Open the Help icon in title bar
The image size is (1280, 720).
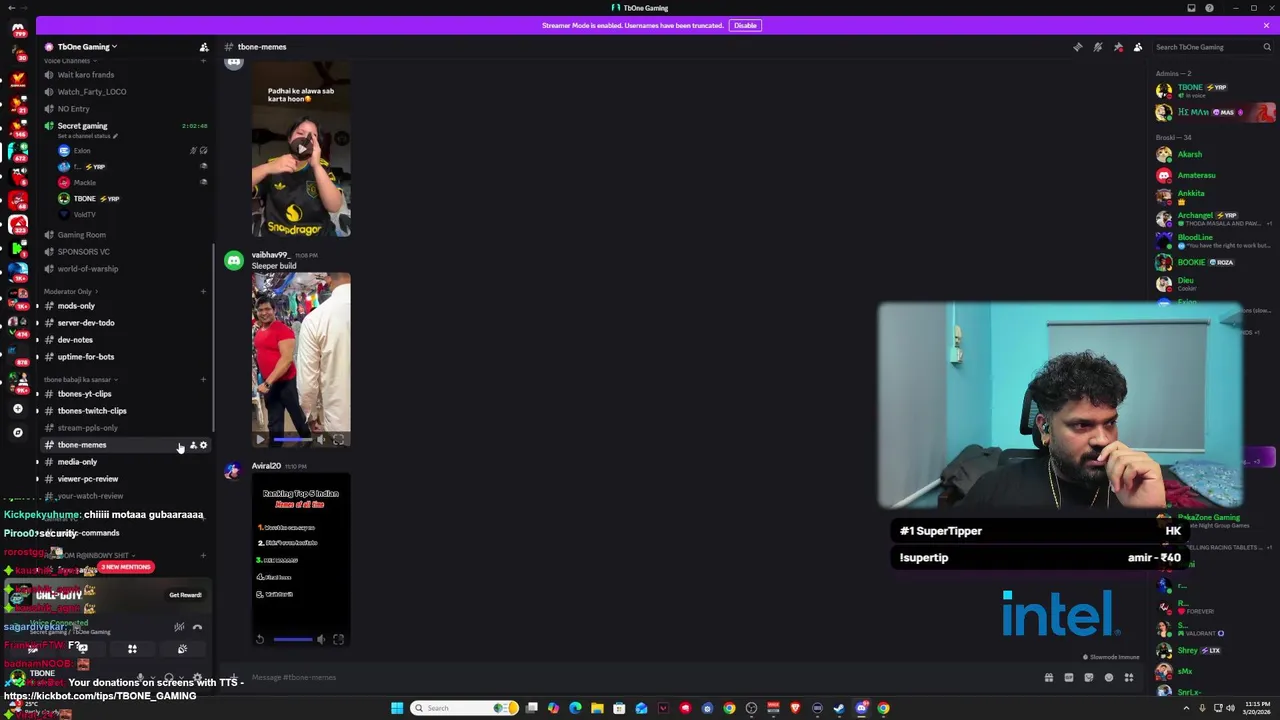(x=1209, y=8)
